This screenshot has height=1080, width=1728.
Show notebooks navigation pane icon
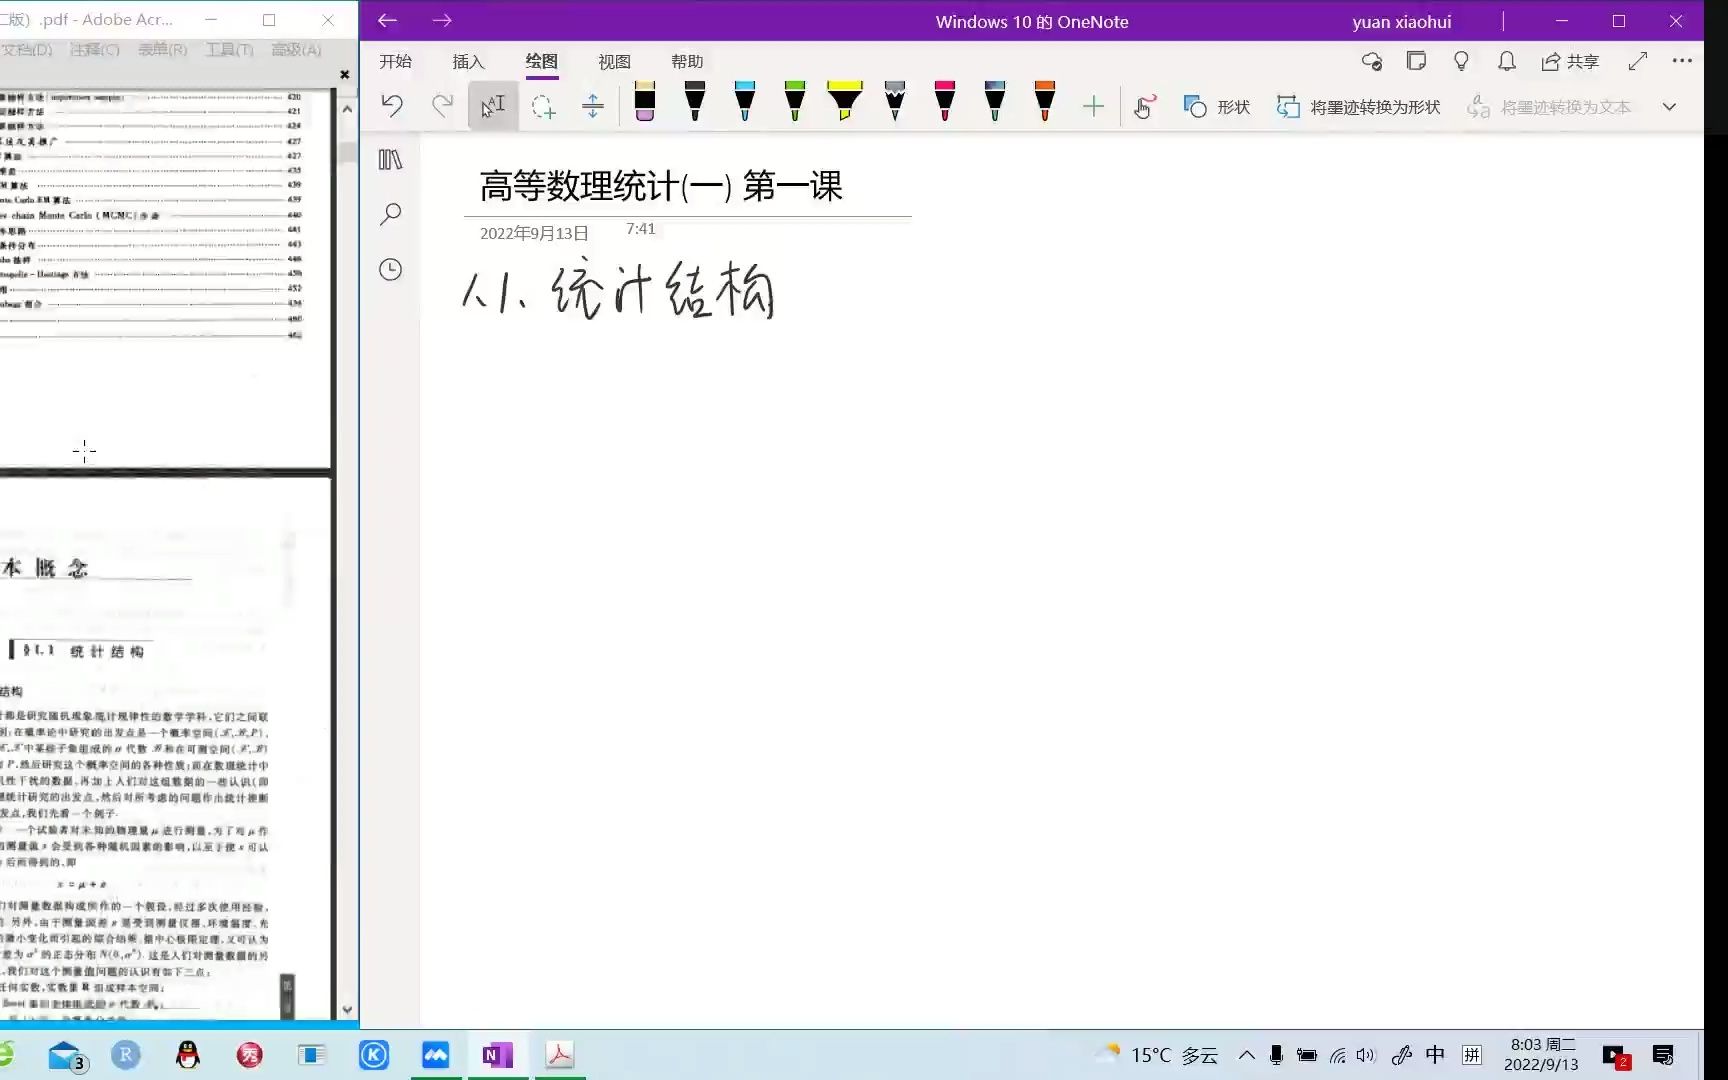[391, 160]
